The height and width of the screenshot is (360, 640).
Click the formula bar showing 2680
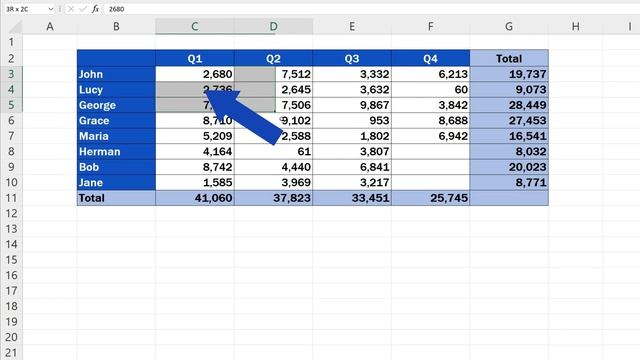[371, 9]
